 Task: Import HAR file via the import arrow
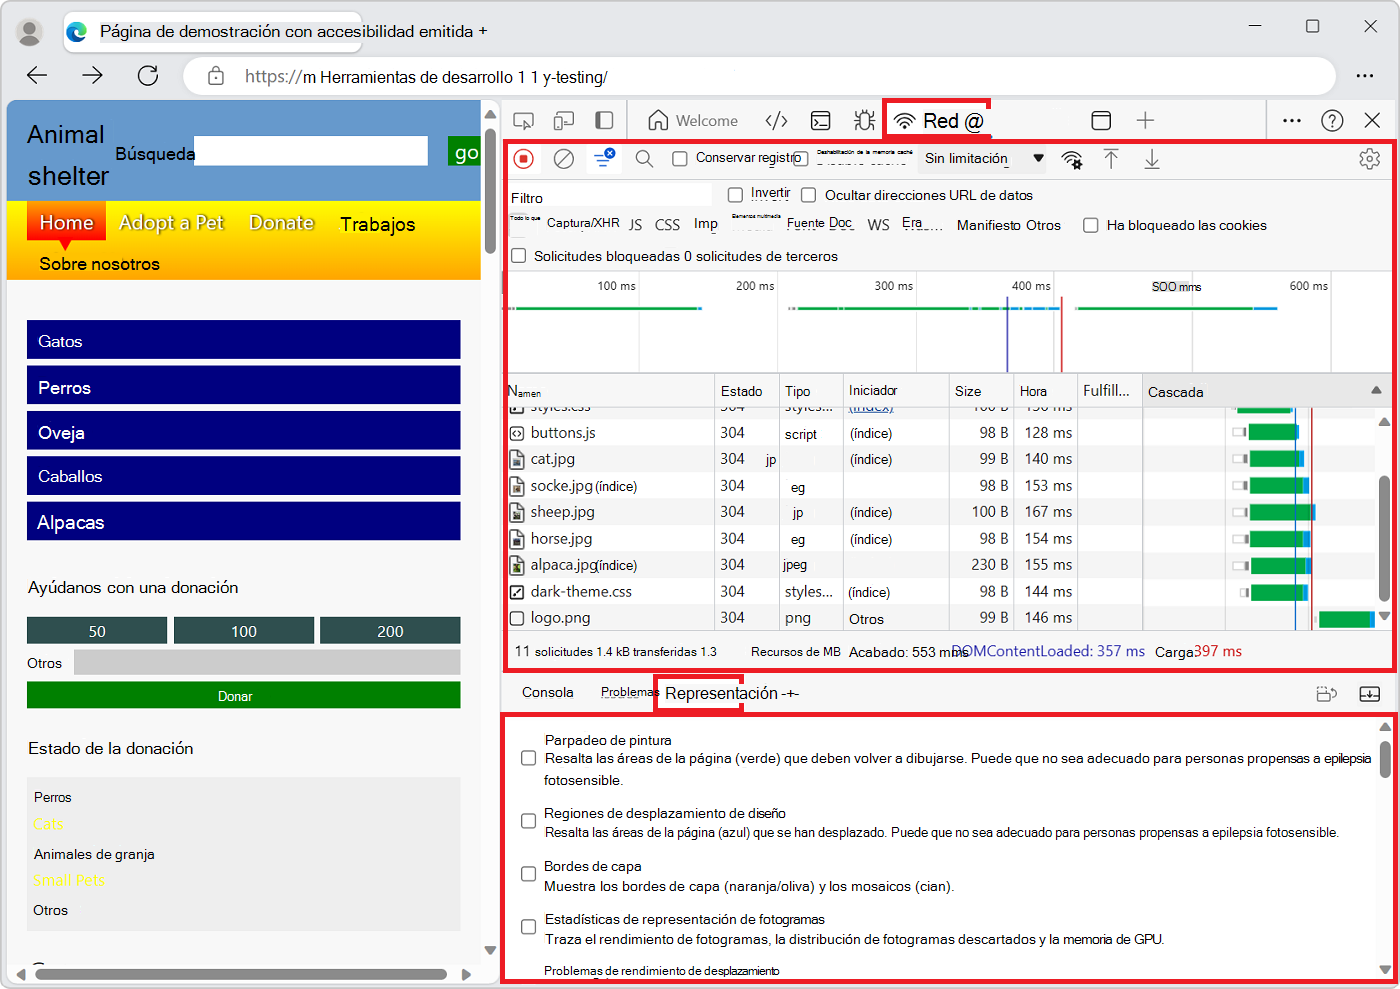[x=1112, y=158]
